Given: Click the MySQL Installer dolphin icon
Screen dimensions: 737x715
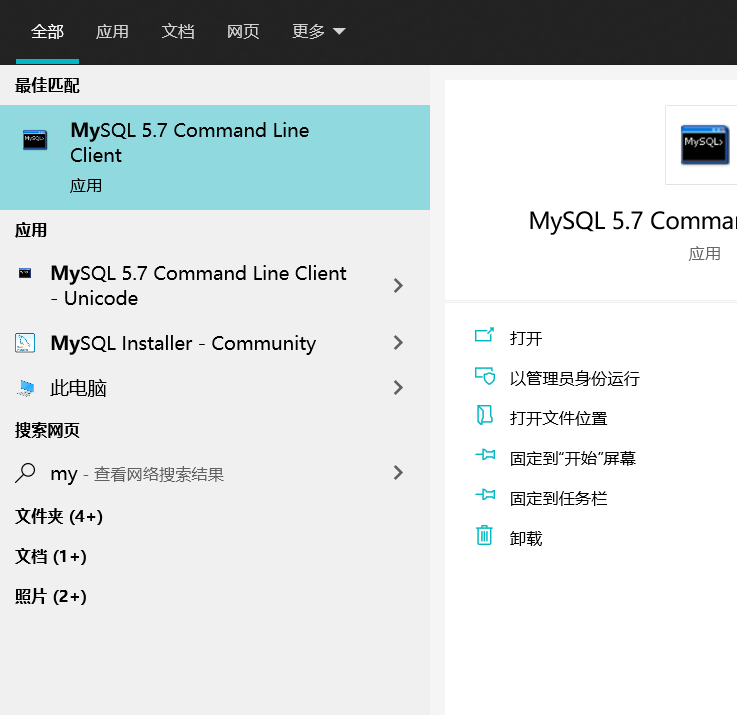Looking at the screenshot, I should pos(25,343).
